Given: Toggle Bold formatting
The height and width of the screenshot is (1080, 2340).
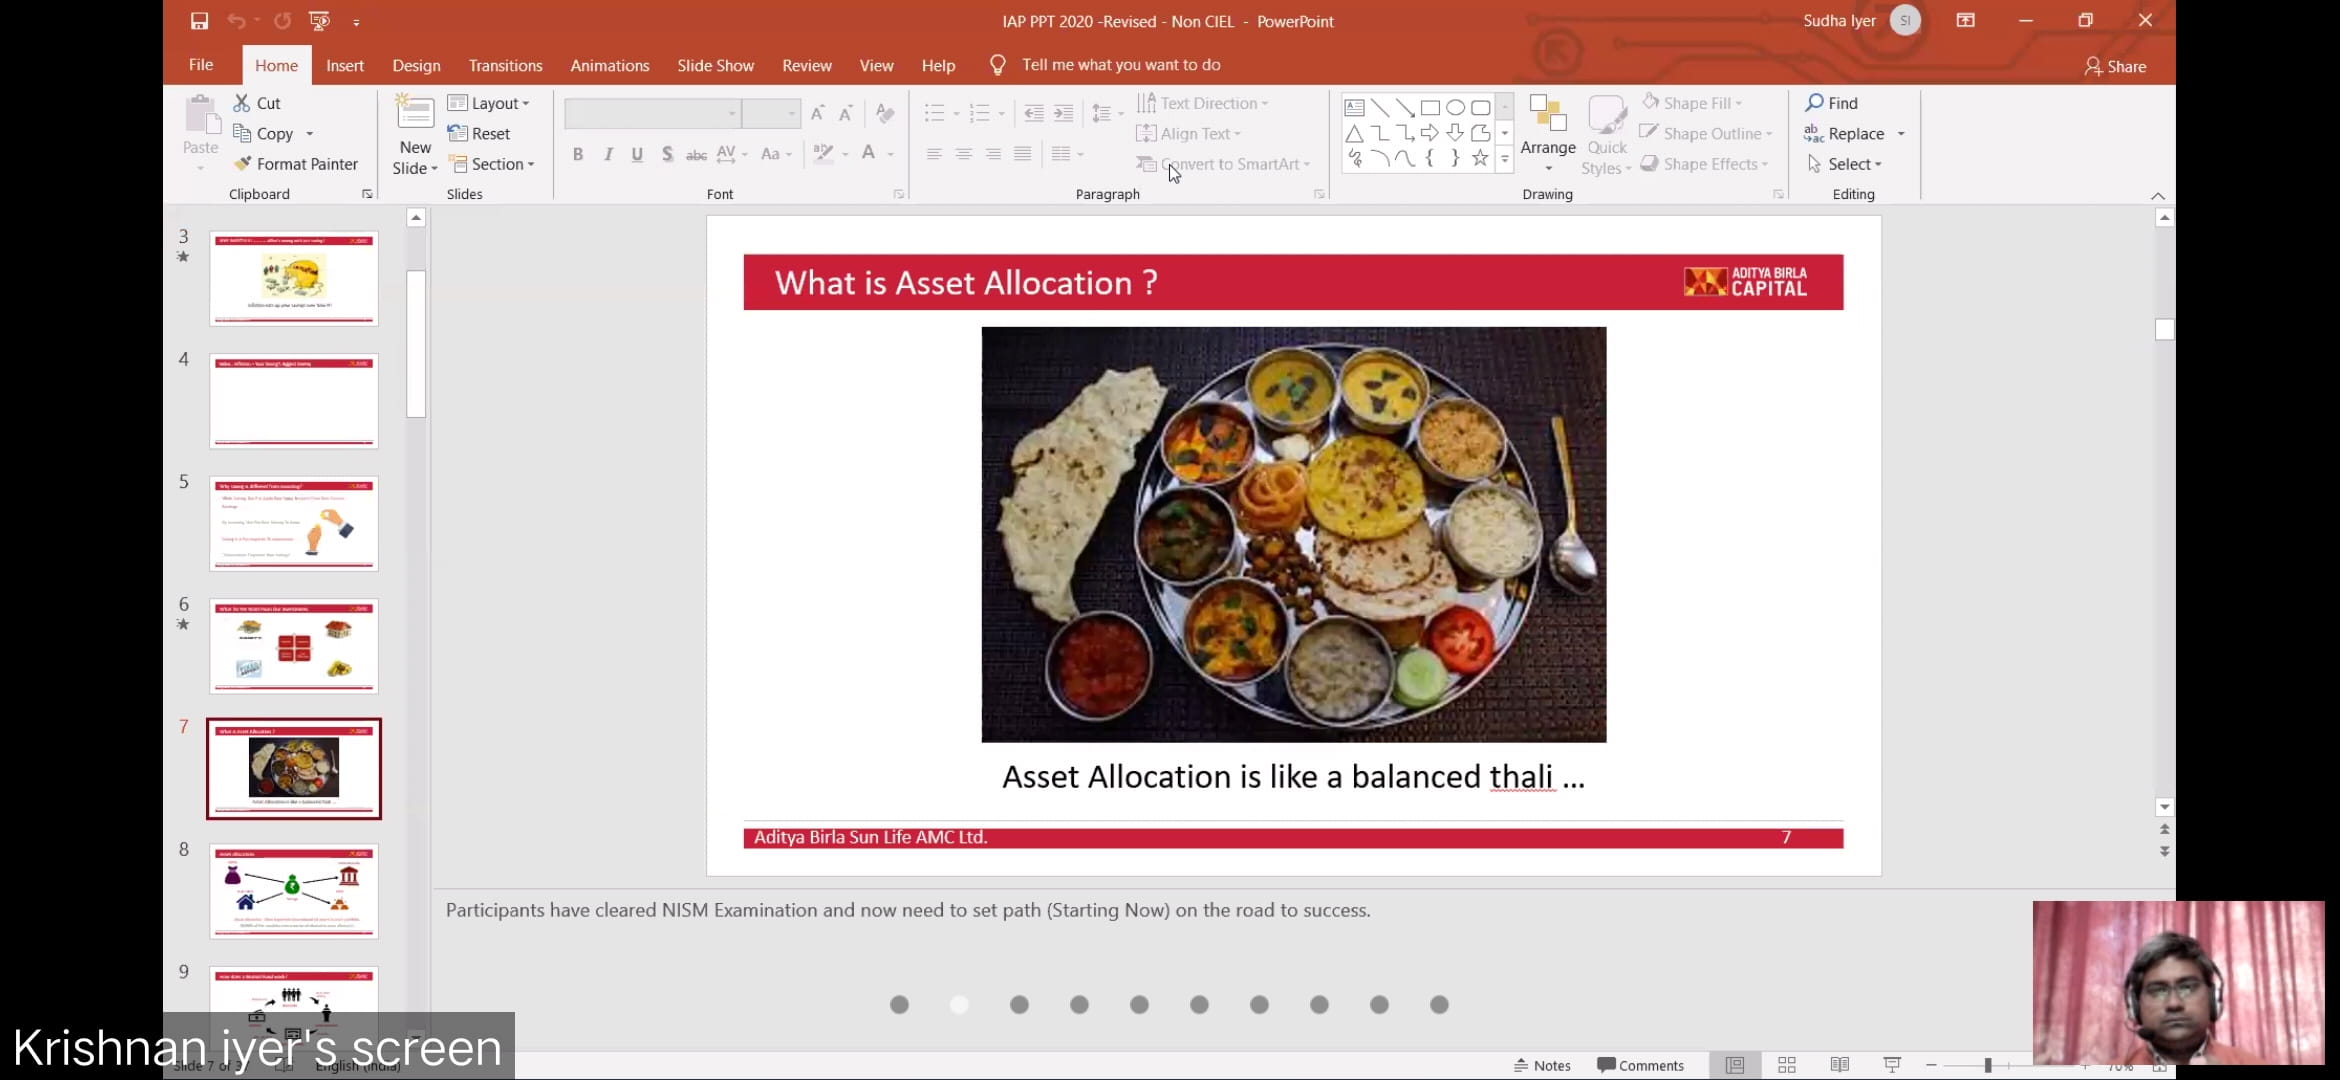Looking at the screenshot, I should (578, 154).
